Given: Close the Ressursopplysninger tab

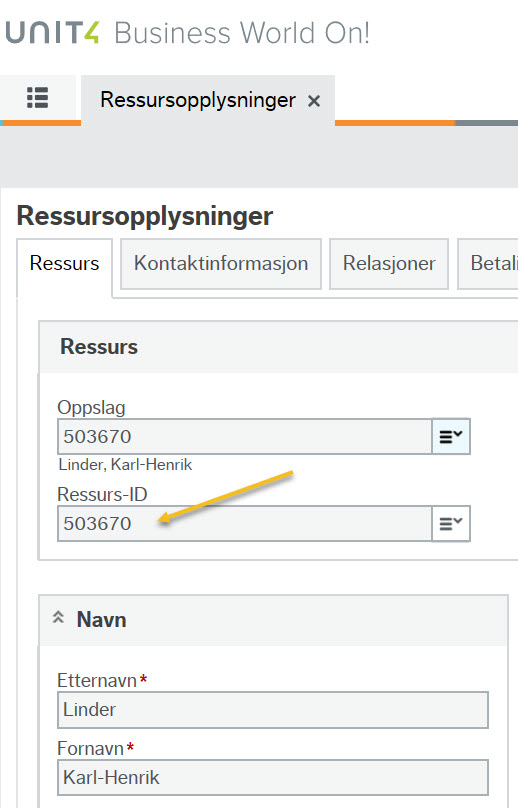Looking at the screenshot, I should click(314, 101).
